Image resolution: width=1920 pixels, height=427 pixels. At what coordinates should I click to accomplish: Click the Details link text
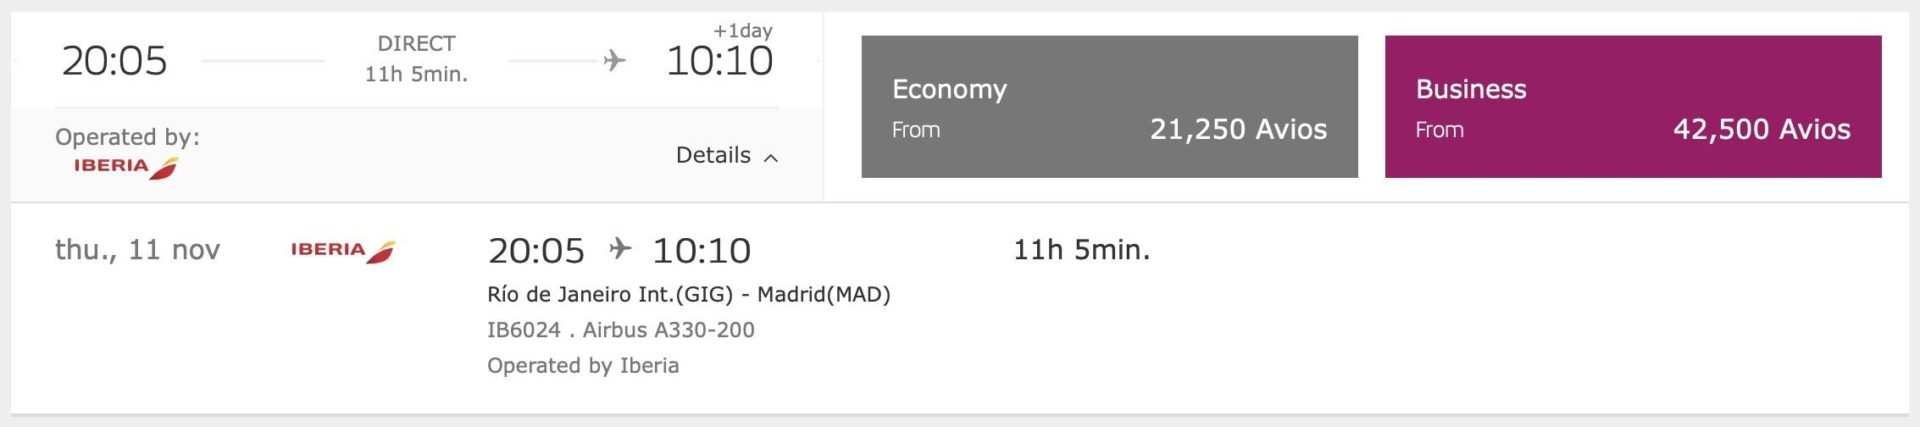click(x=713, y=155)
